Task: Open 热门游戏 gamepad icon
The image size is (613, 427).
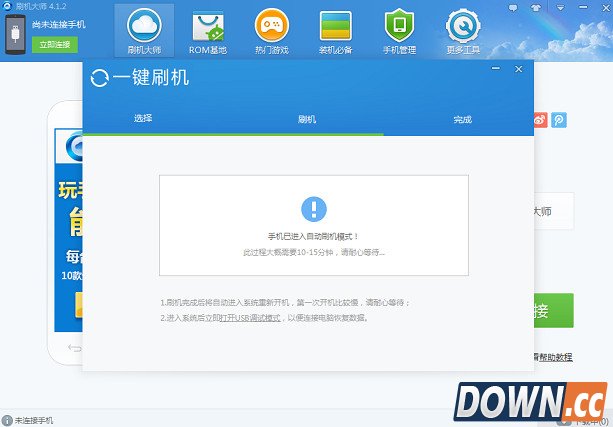Action: click(x=272, y=30)
